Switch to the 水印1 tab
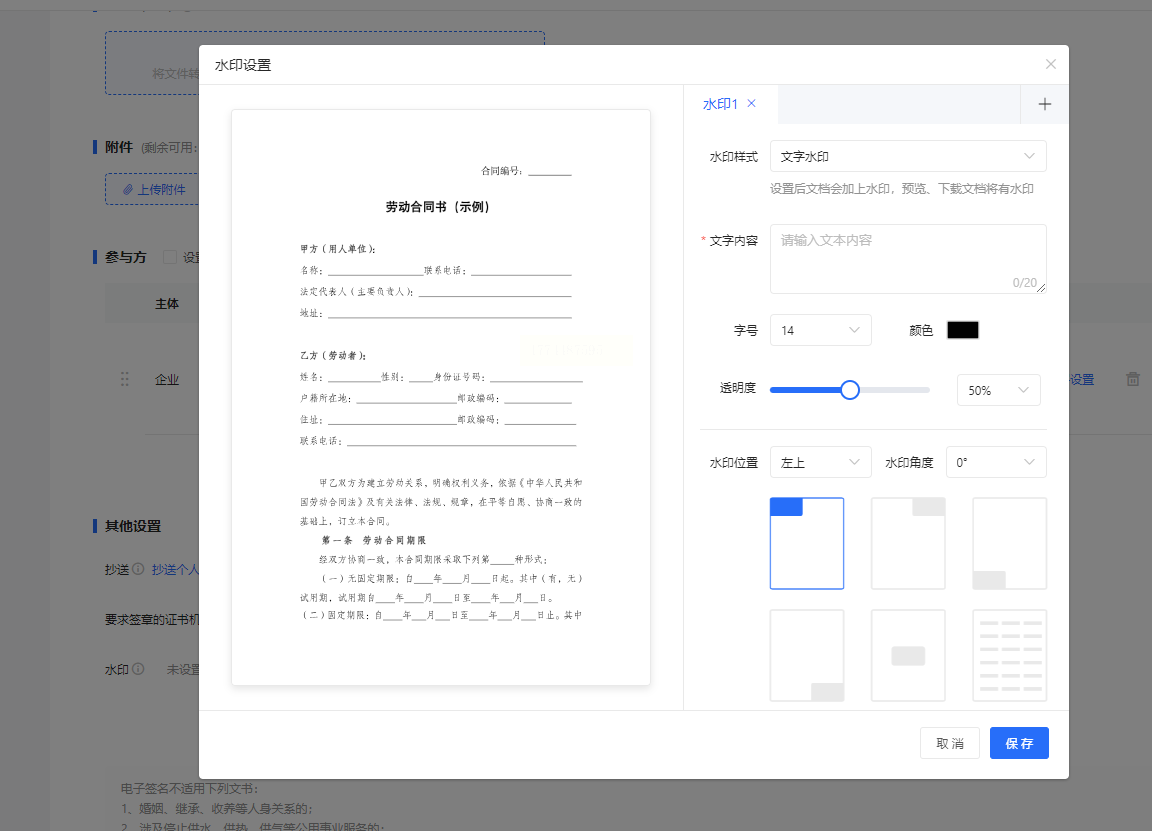 720,104
